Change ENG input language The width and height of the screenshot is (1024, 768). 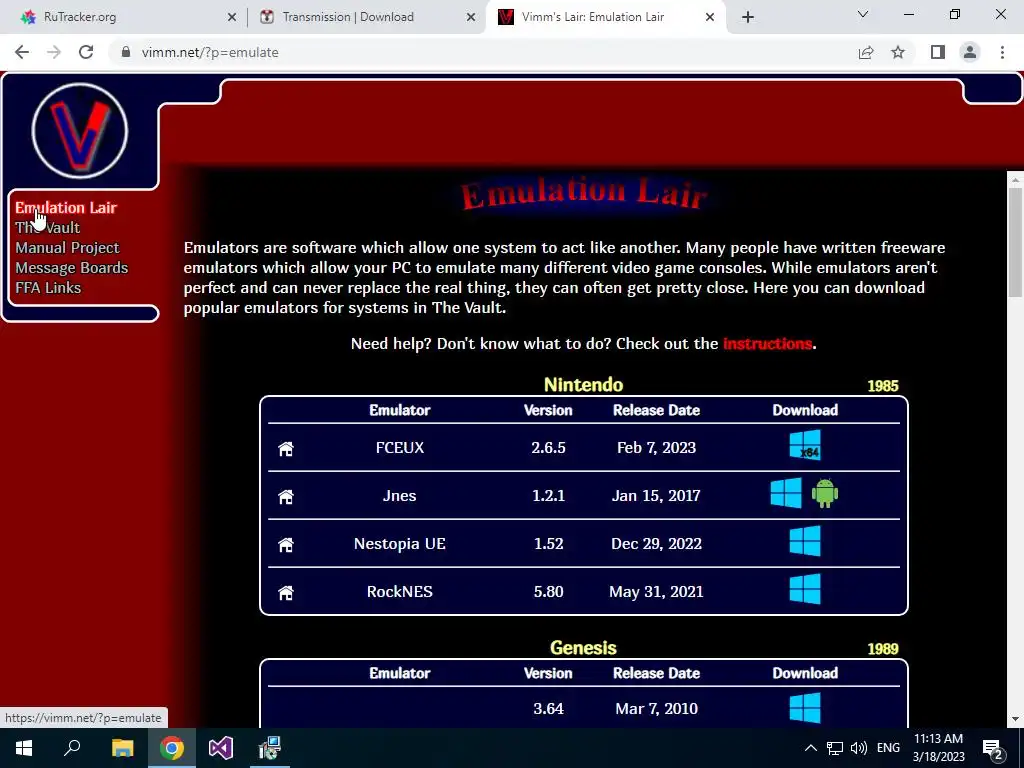[x=888, y=748]
